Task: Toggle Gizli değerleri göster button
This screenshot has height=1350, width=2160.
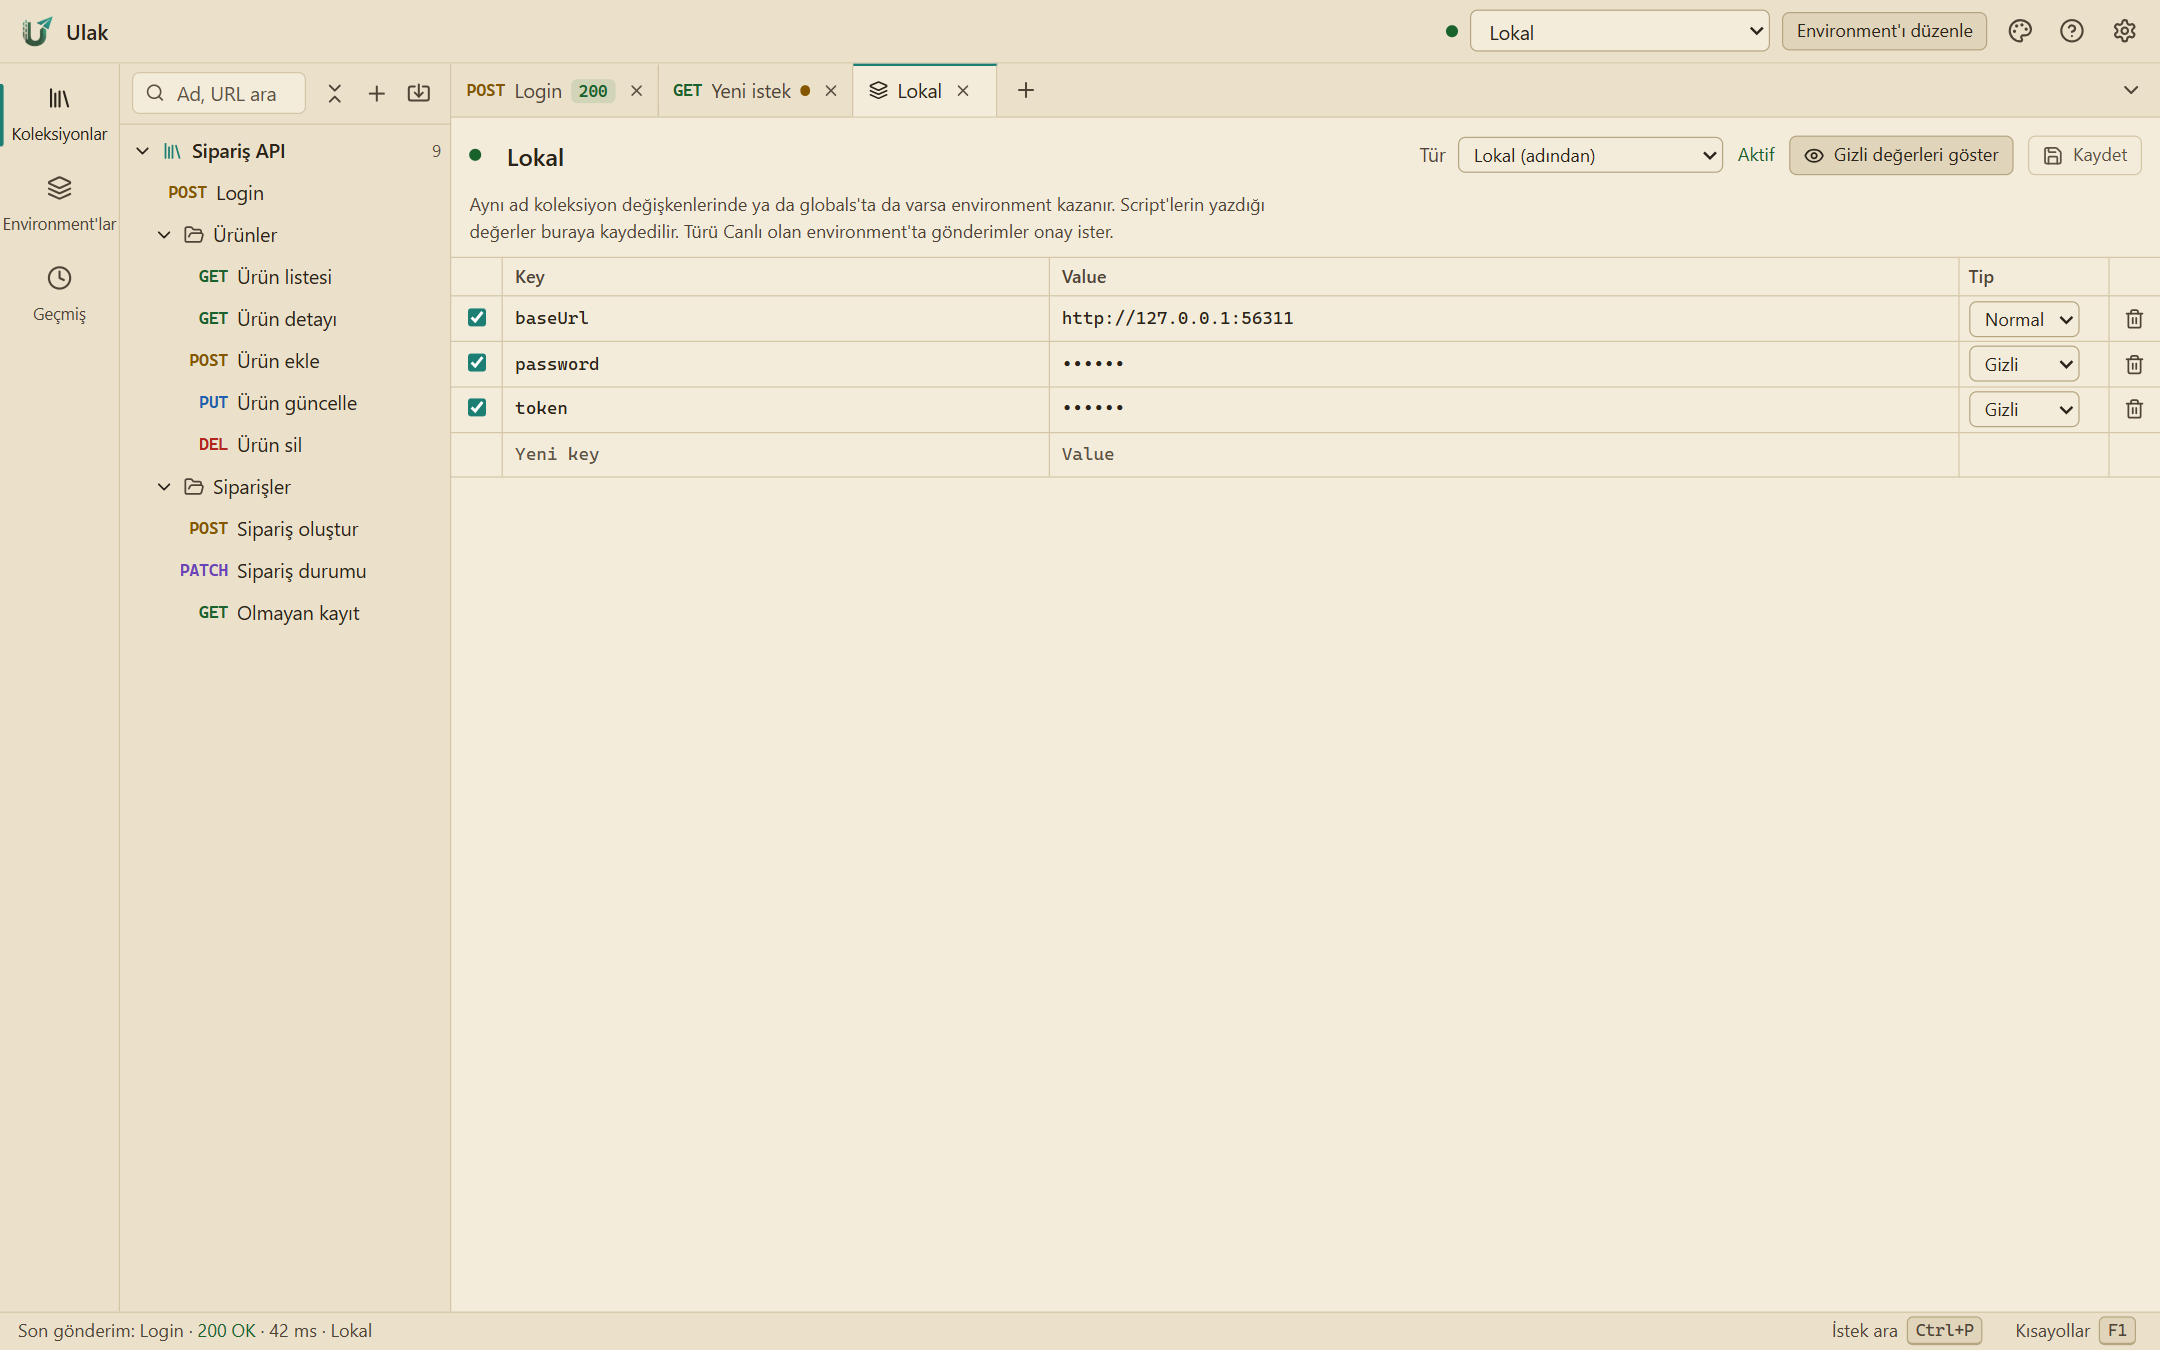Action: coord(1900,155)
